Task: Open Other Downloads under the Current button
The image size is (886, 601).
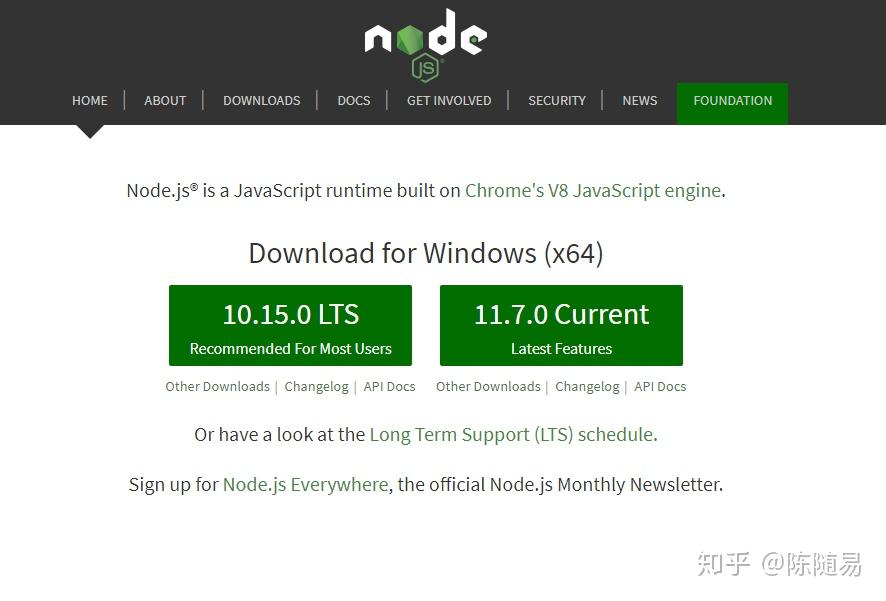Action: click(x=488, y=386)
